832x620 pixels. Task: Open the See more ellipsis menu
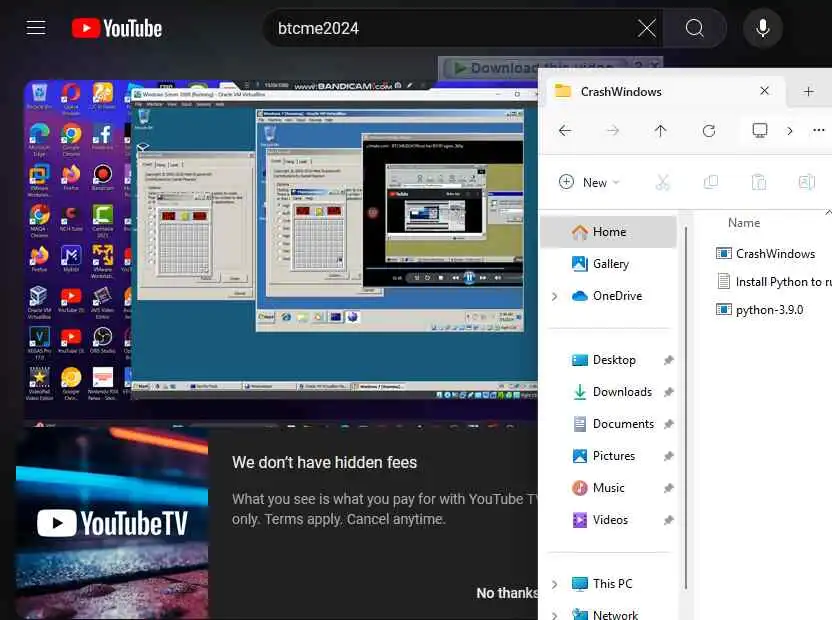tap(818, 130)
